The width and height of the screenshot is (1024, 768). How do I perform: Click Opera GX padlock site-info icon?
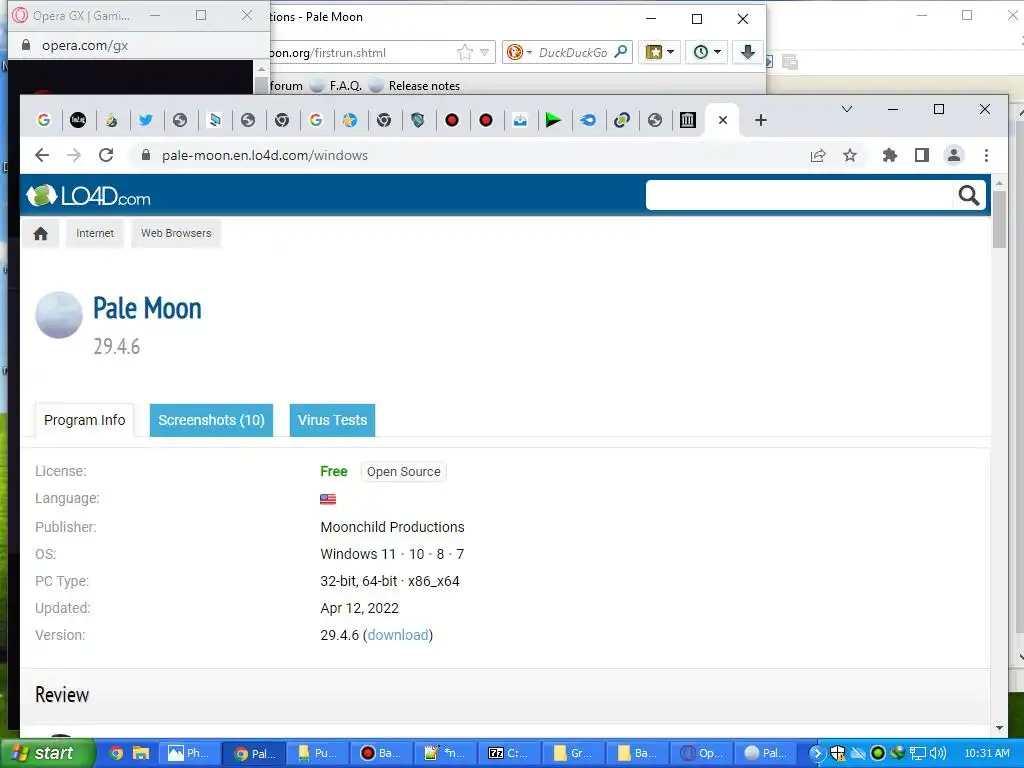(x=26, y=45)
